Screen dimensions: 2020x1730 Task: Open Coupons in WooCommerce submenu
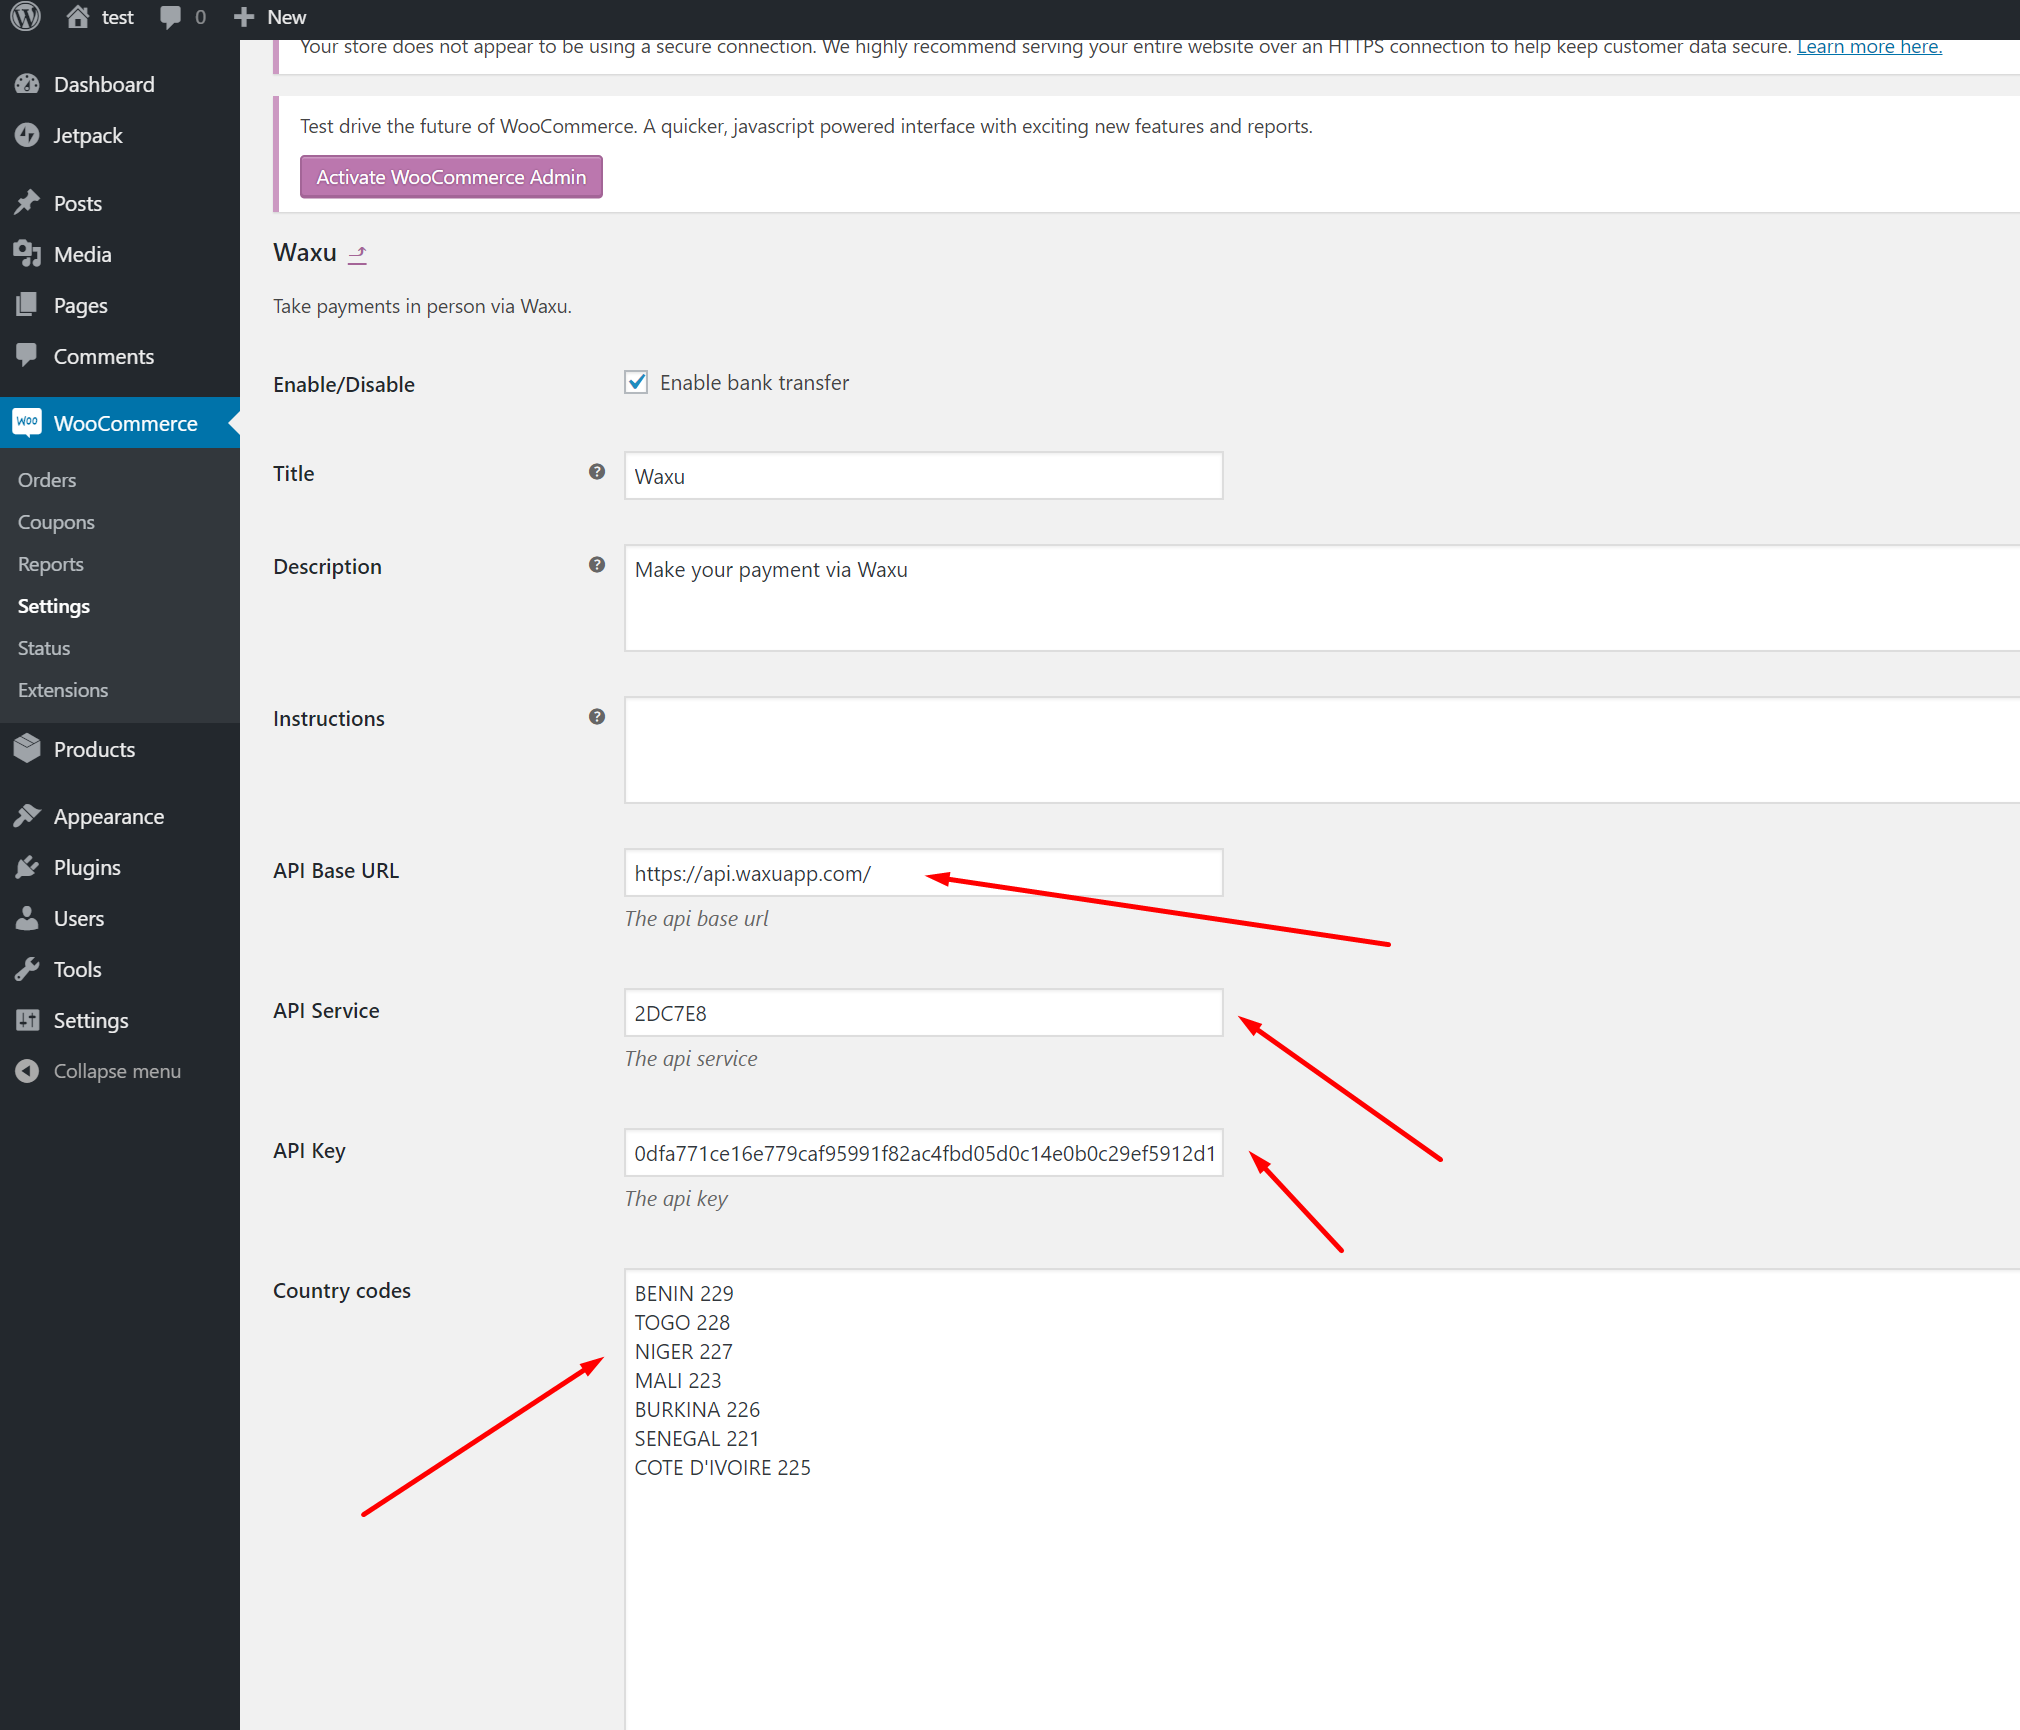(56, 522)
